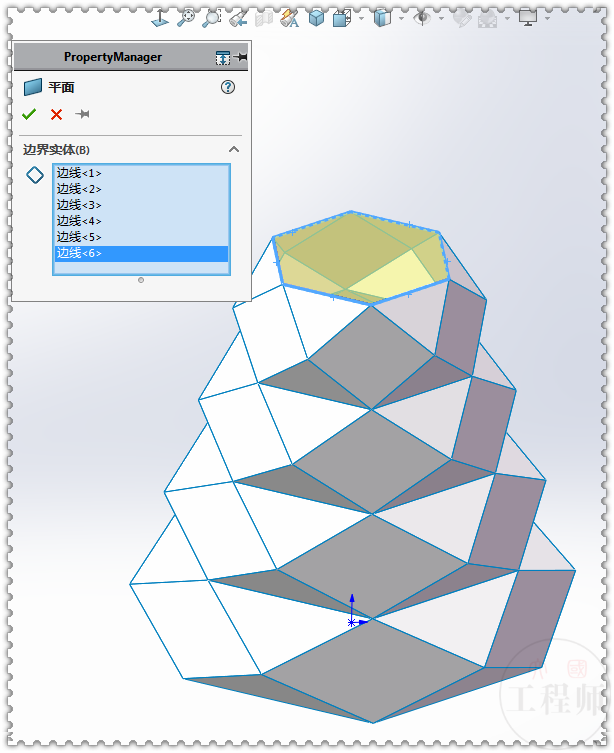Viewport: 614px width, 753px height.
Task: Collapse the 边界实体(B) section
Action: (x=234, y=149)
